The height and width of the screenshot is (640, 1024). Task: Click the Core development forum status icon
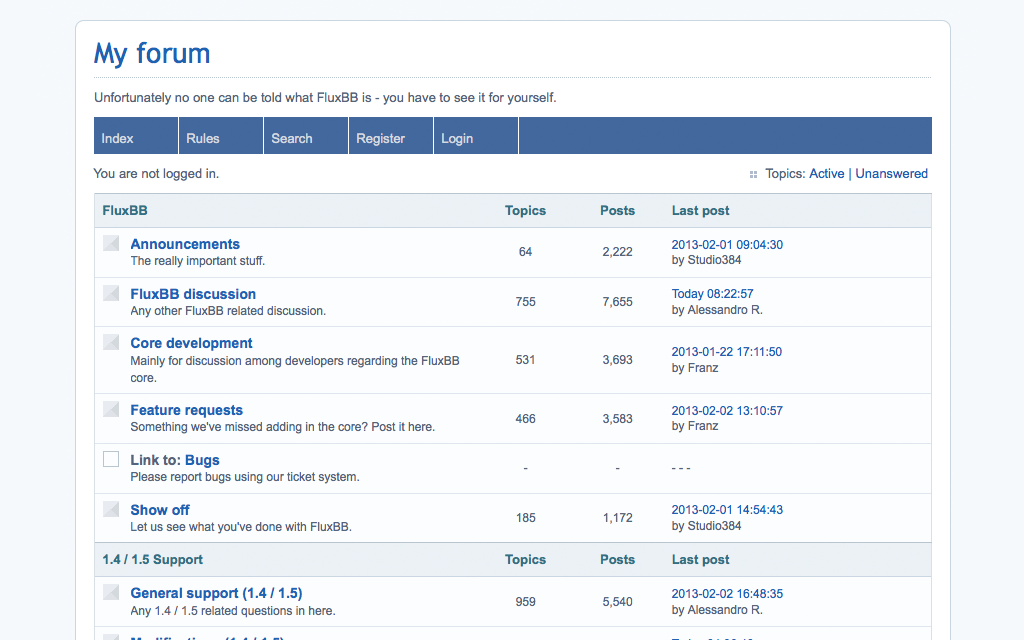click(111, 342)
